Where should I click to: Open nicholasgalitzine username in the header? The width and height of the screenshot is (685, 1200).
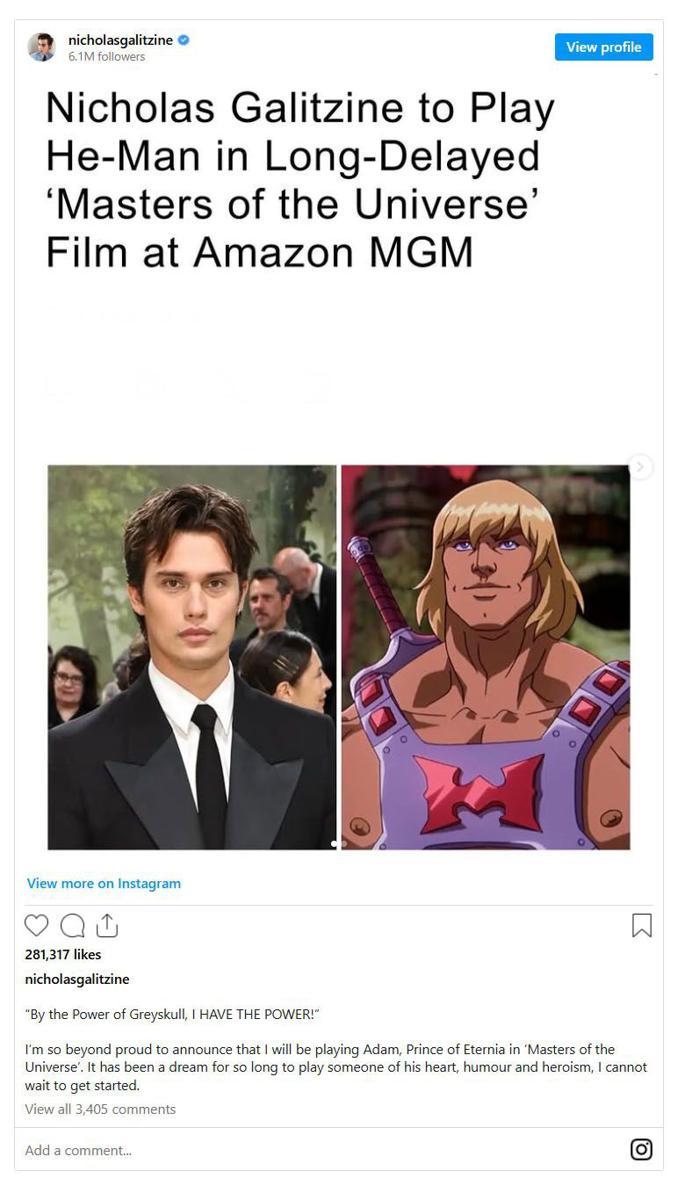tap(120, 40)
